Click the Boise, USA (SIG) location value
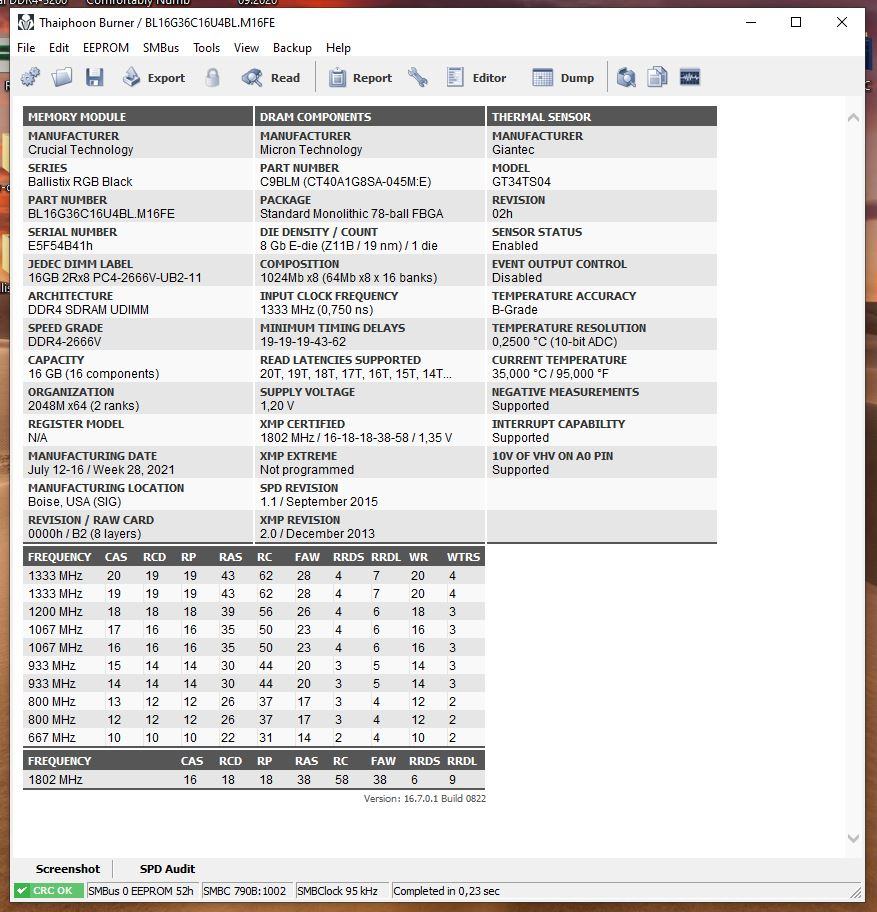This screenshot has width=877, height=912. tap(74, 501)
